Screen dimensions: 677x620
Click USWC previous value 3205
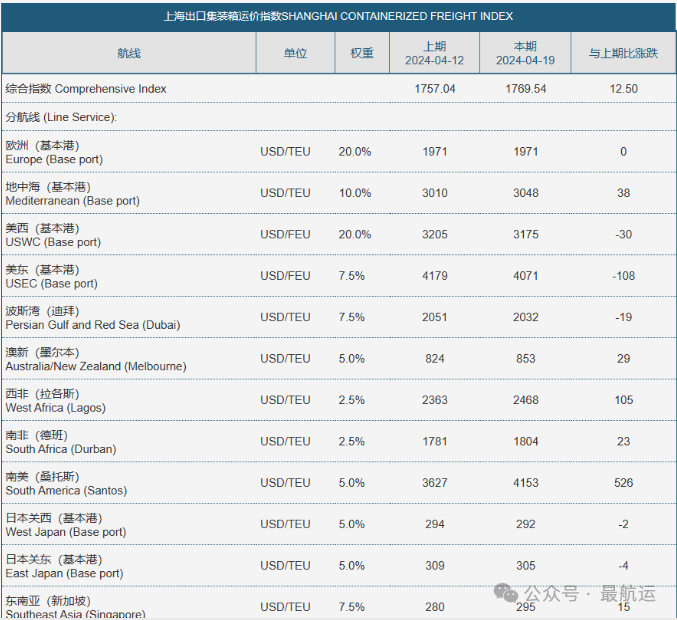[x=435, y=234]
